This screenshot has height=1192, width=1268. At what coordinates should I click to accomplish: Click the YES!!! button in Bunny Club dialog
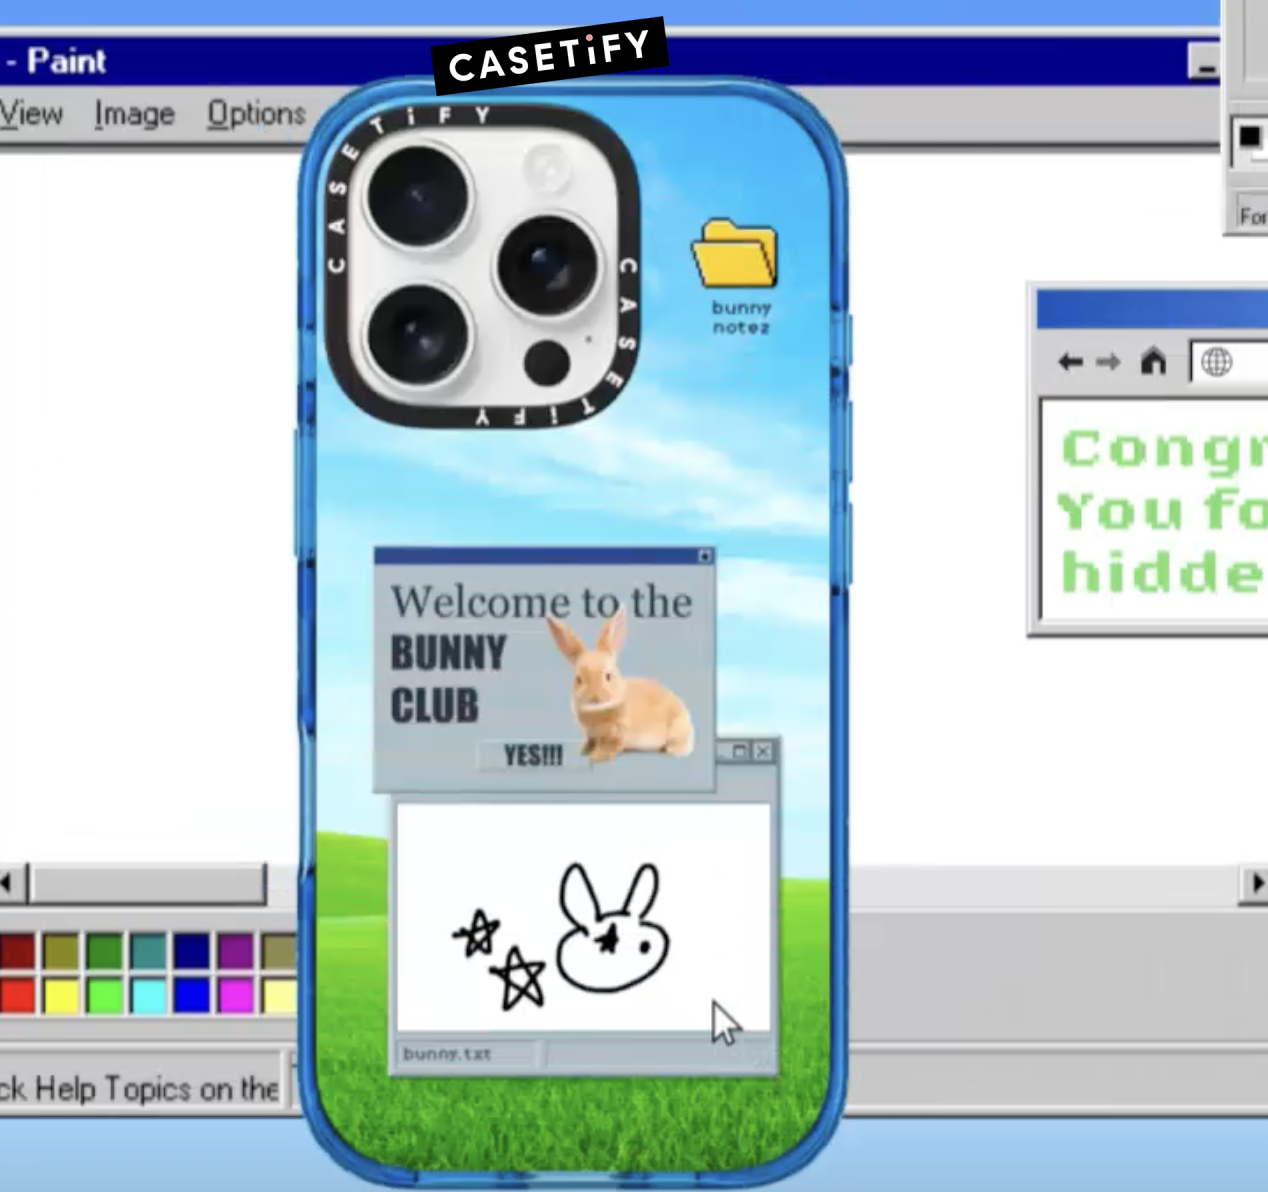533,756
